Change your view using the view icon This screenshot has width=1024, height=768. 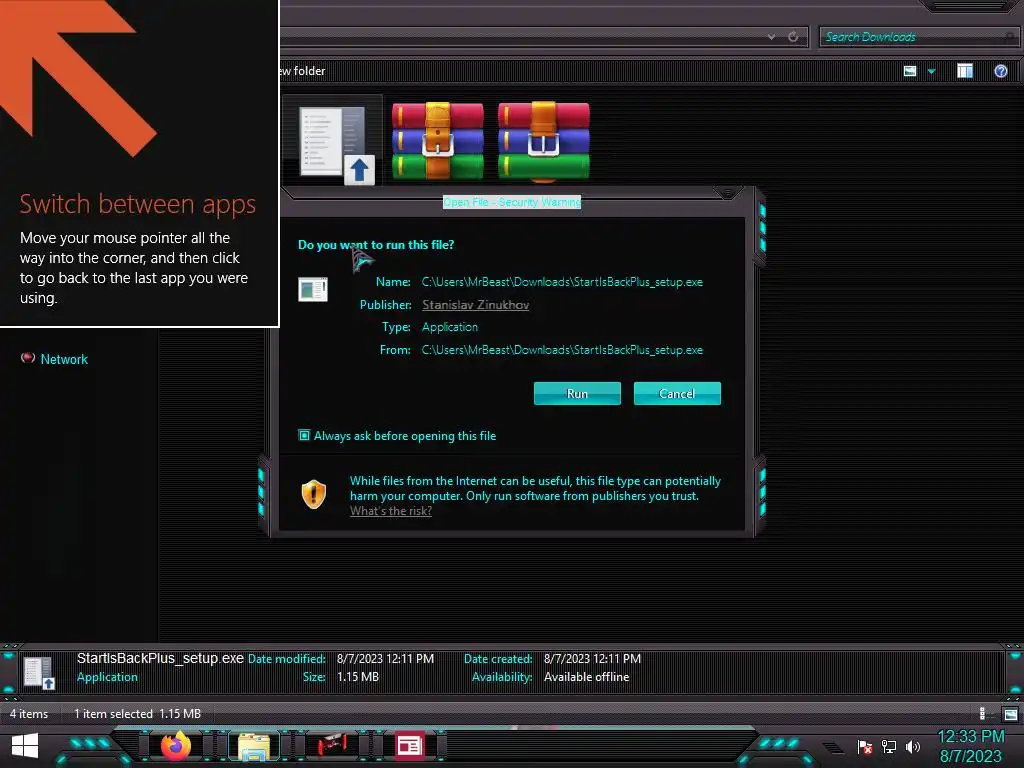(x=910, y=71)
